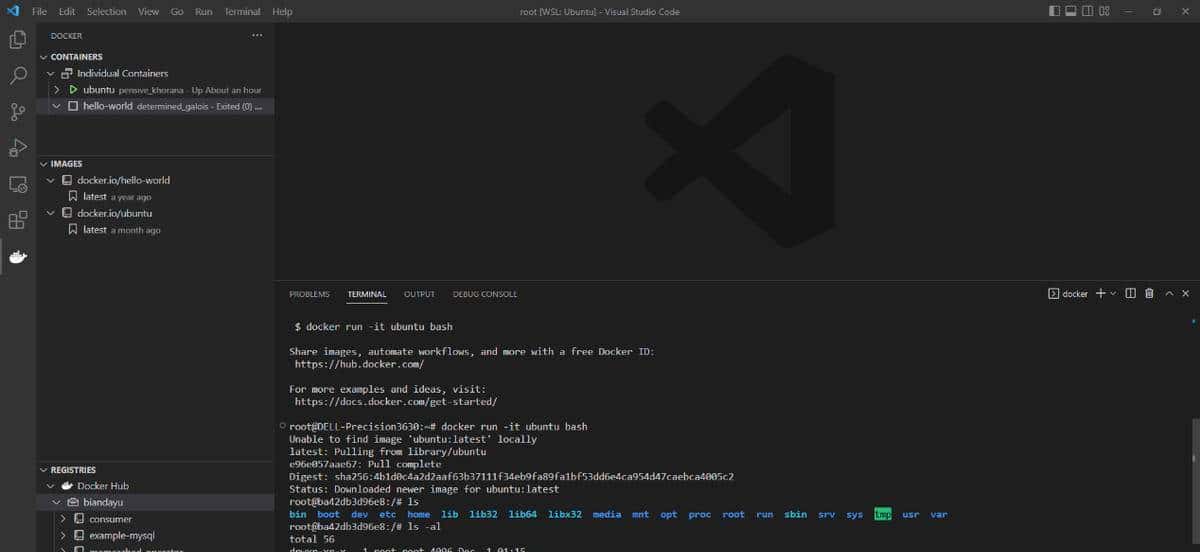
Task: Collapse the REGISTRIES section
Action: [44, 470]
